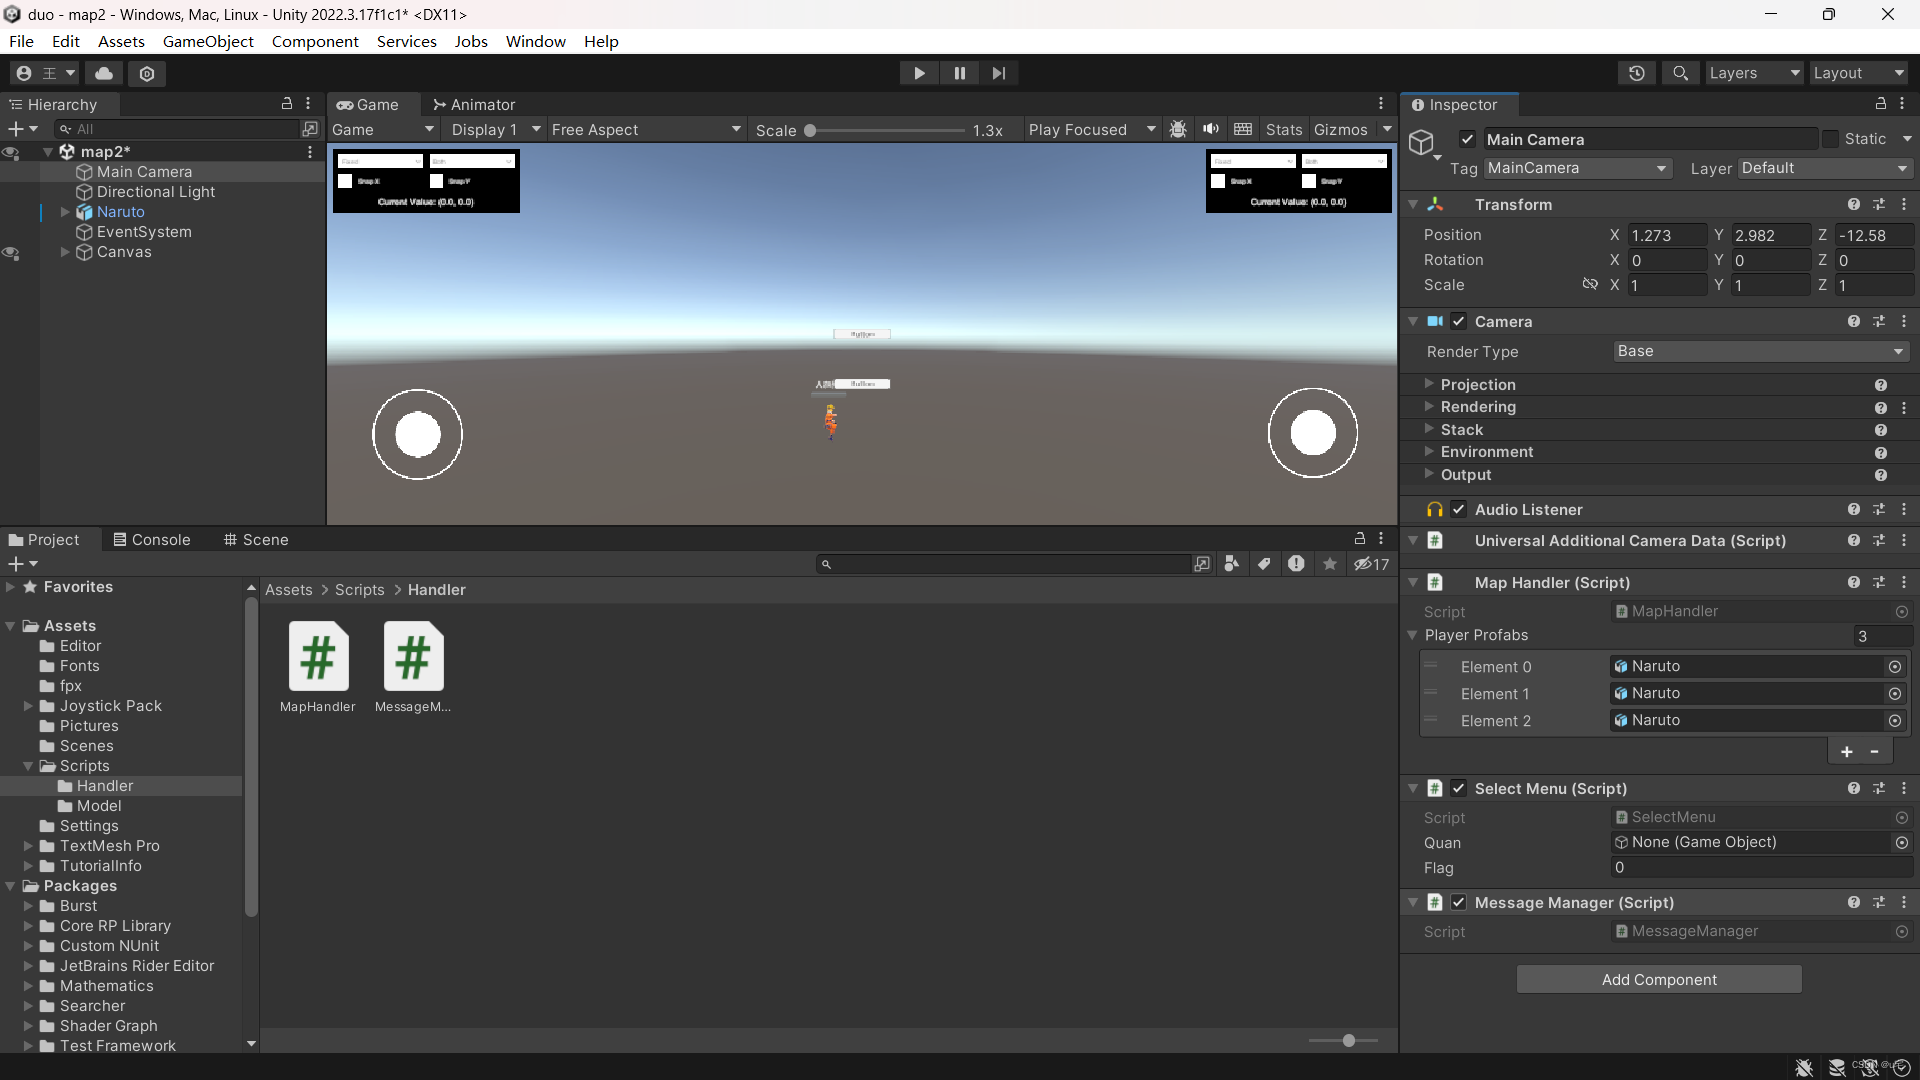This screenshot has width=1920, height=1080.
Task: Toggle constrained proportions link for Scale
Action: [x=1590, y=284]
